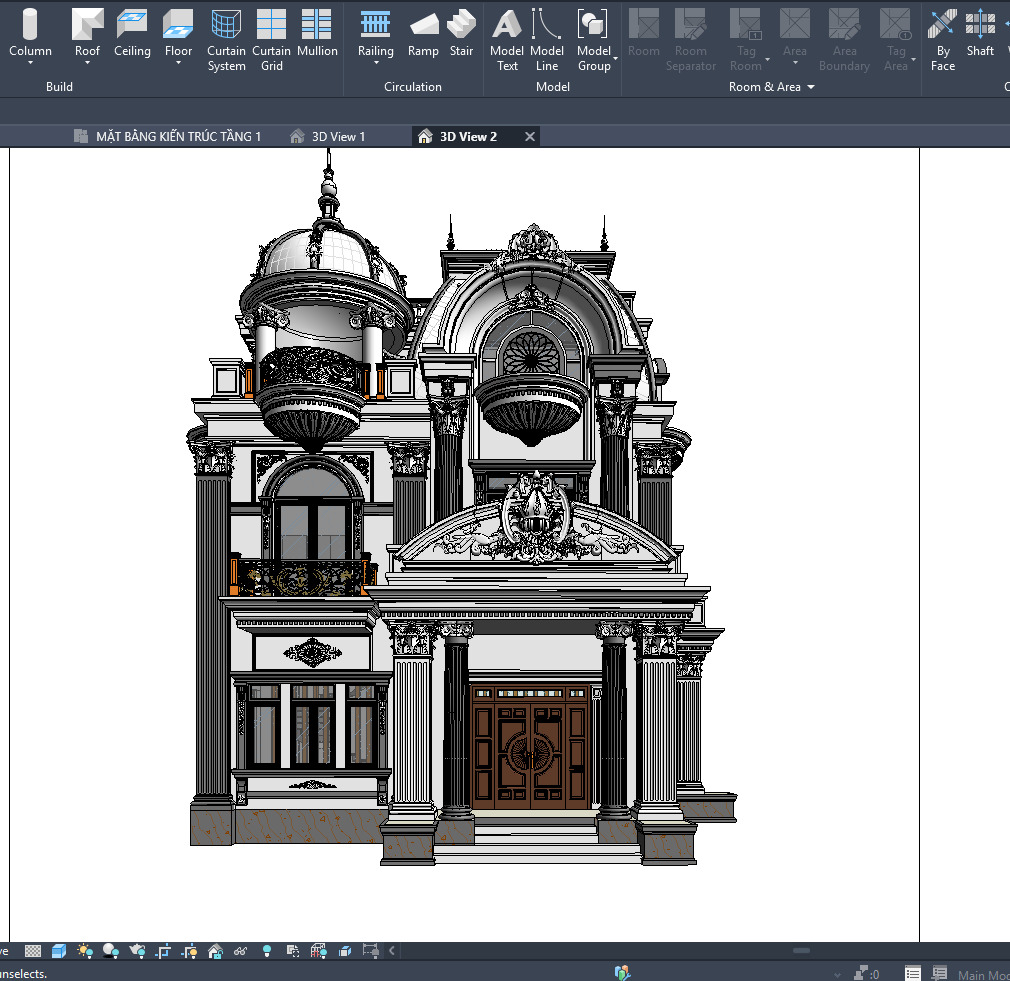
Task: Toggle Reveal Constraints icon
Action: pos(370,951)
